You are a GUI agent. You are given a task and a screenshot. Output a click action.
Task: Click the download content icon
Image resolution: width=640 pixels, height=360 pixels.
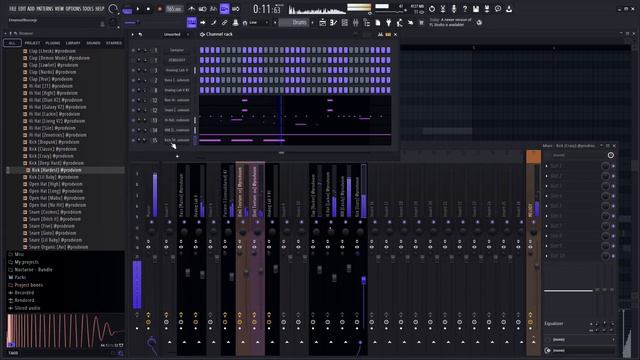[x=509, y=9]
